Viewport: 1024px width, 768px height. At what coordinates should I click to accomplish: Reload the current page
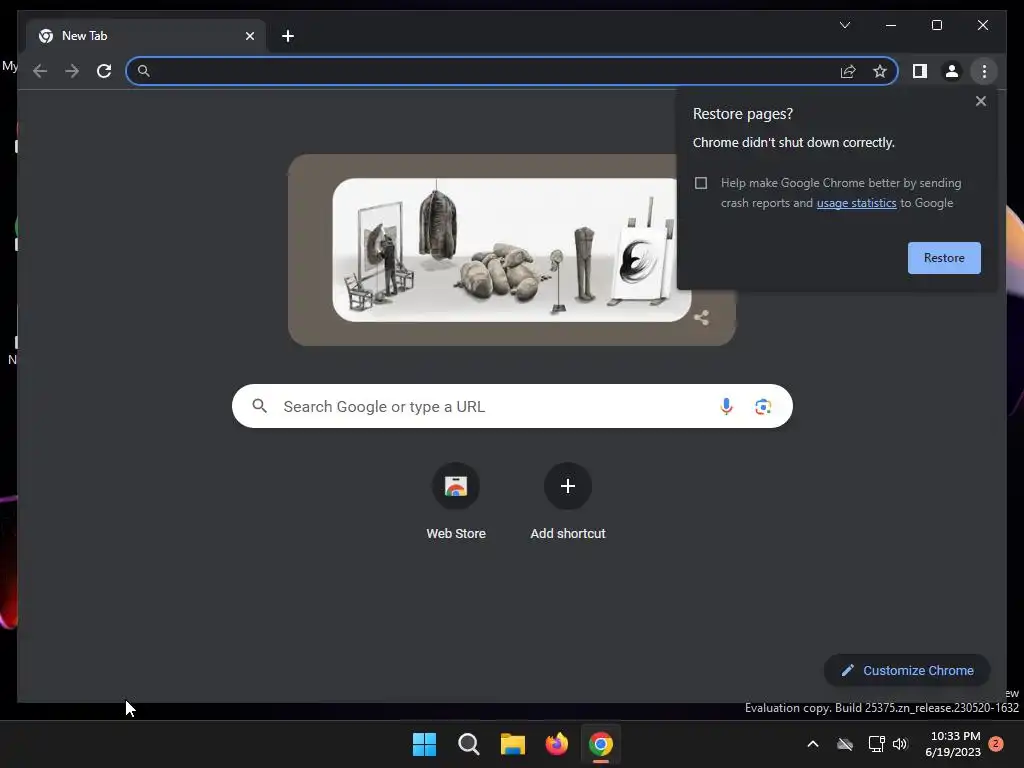(x=104, y=71)
